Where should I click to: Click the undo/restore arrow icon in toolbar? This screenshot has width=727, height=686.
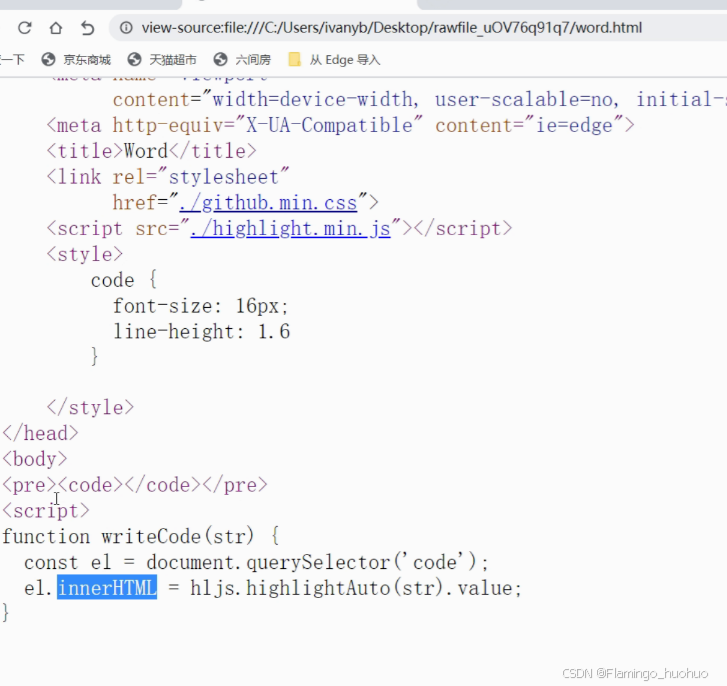pyautogui.click(x=87, y=28)
